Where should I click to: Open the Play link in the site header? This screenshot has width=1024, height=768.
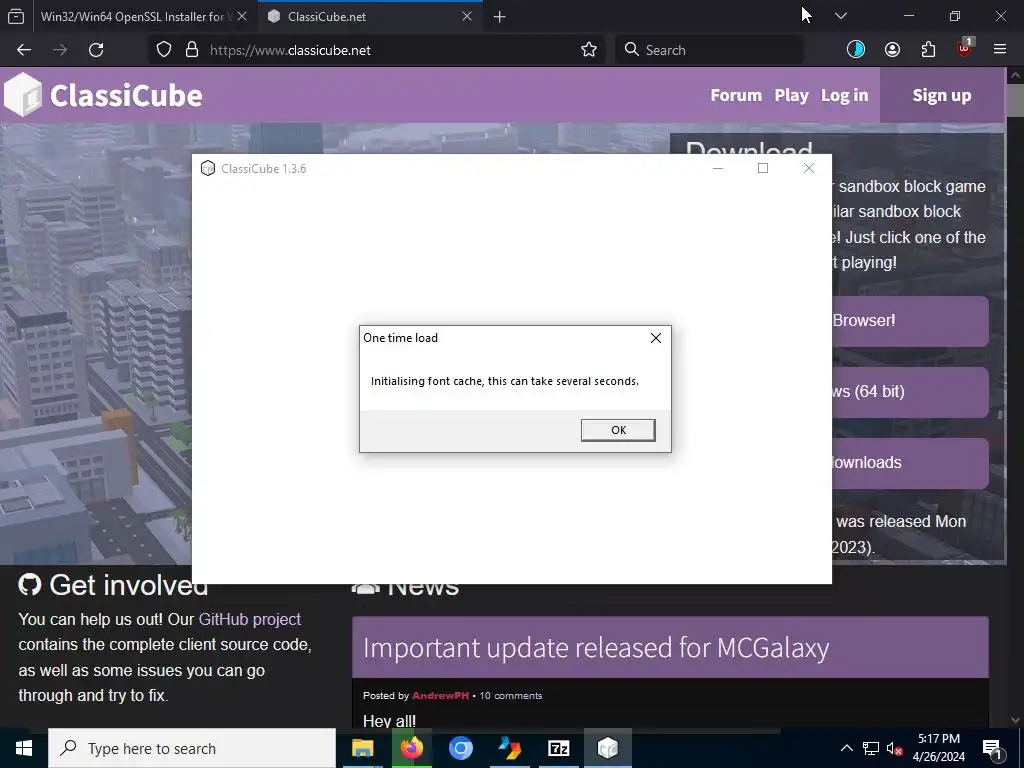792,95
